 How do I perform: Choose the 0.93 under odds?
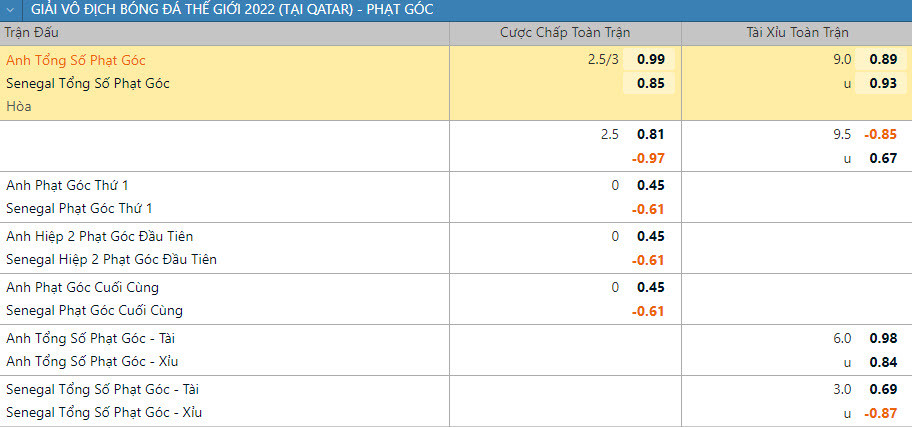tap(882, 83)
